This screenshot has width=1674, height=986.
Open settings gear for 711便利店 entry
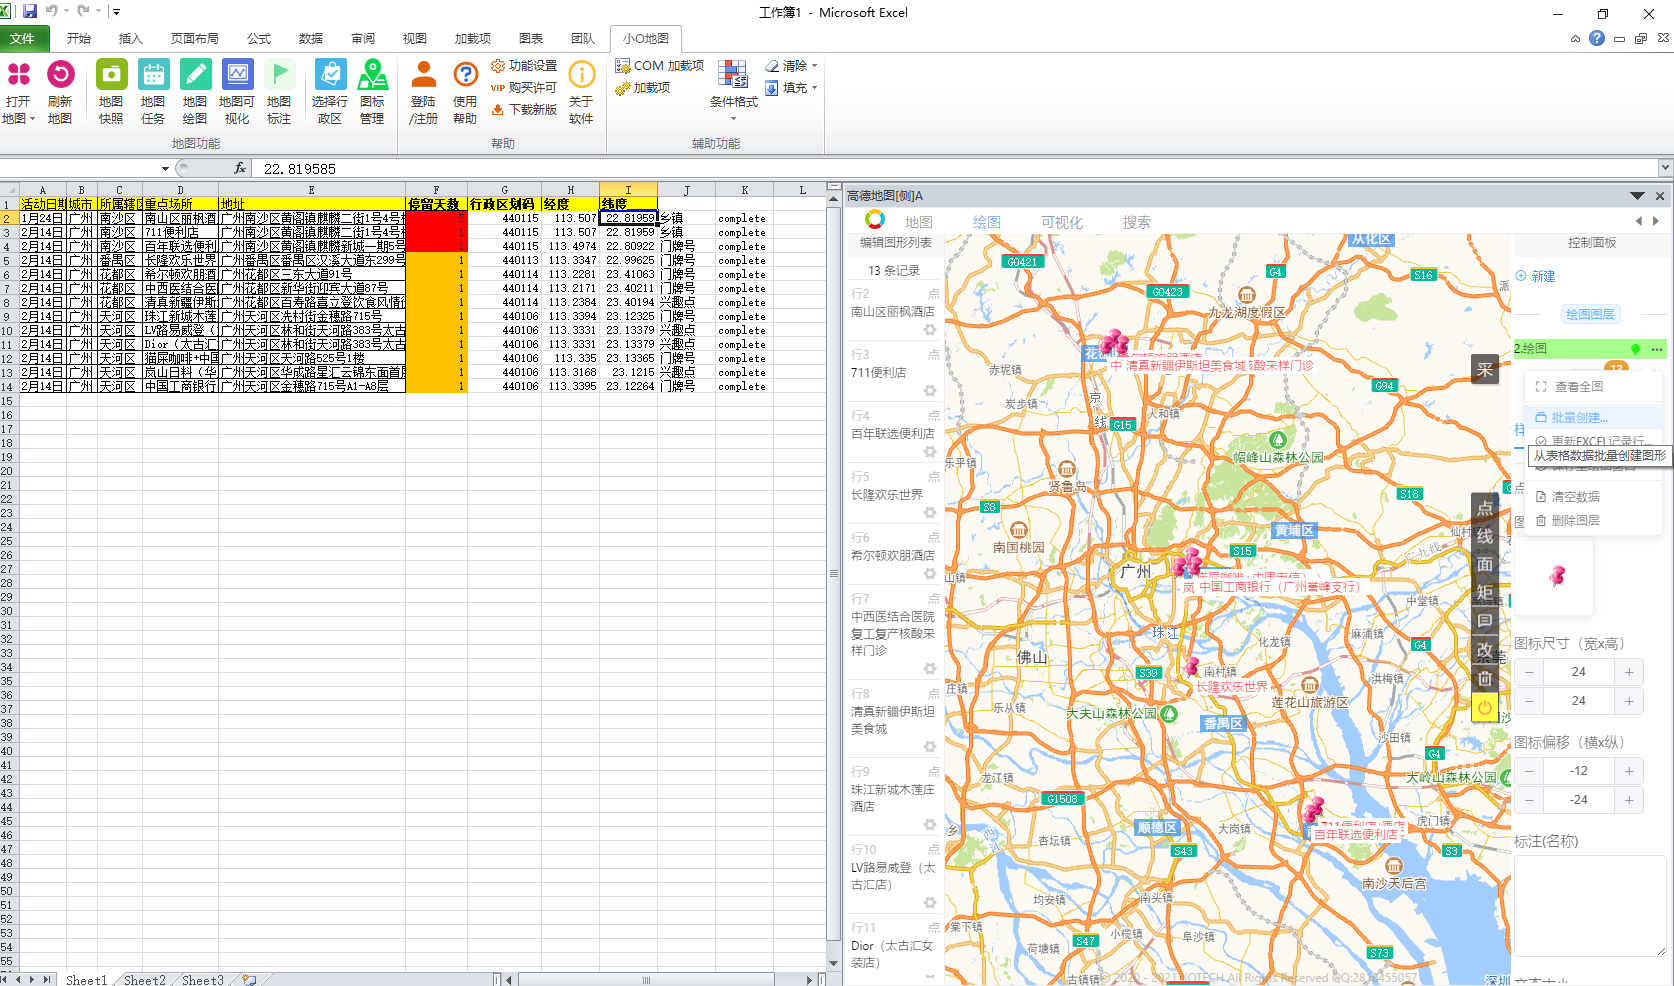pos(930,391)
